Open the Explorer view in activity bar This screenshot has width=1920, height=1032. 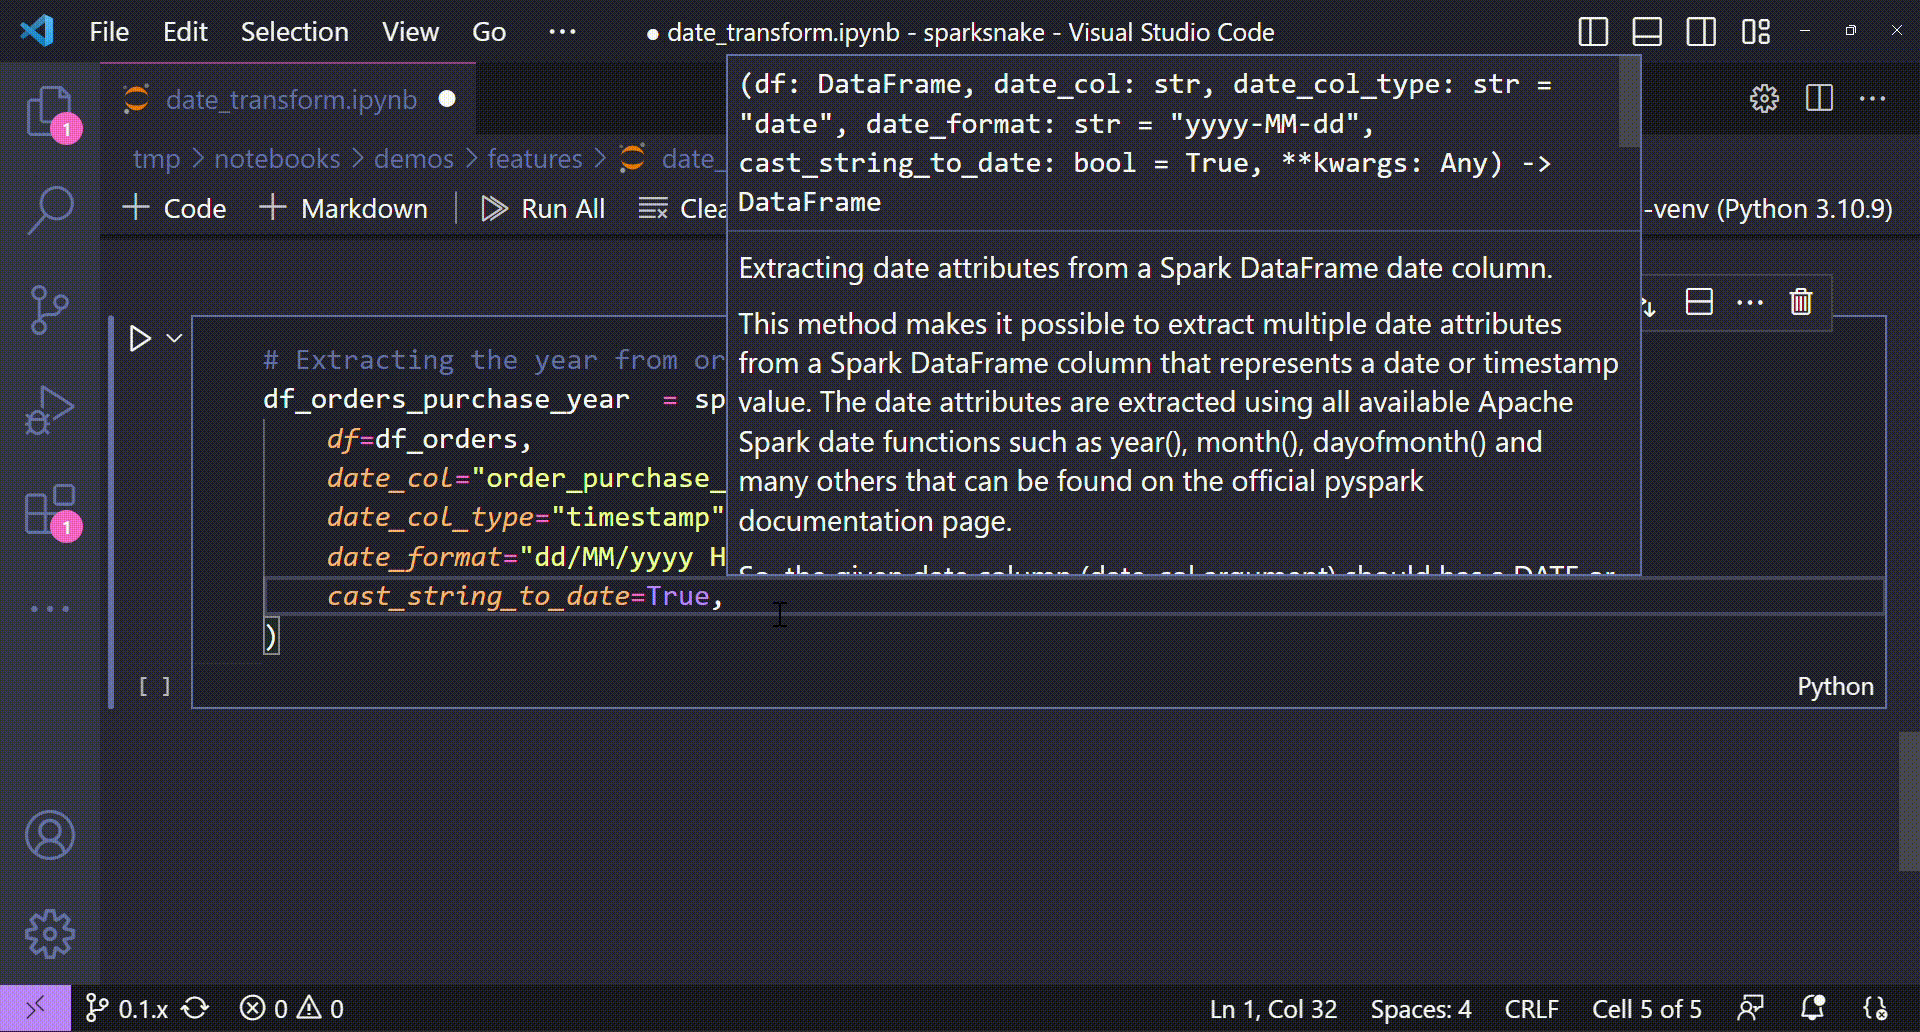tap(50, 112)
